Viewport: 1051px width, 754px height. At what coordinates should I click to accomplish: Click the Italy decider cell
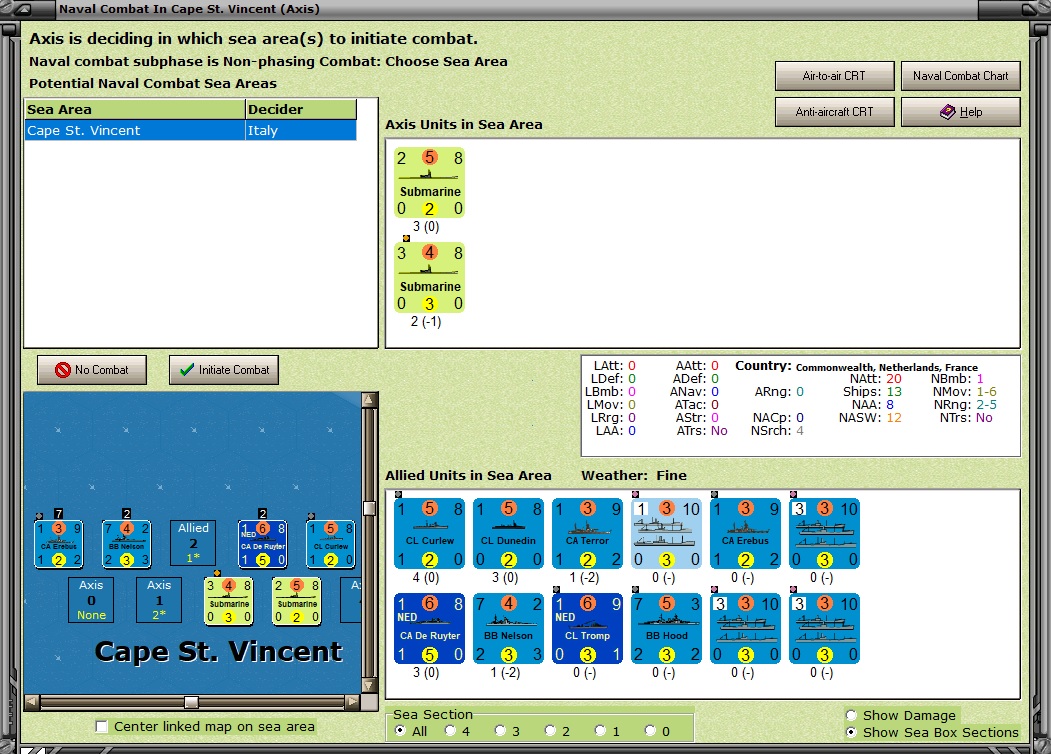click(301, 131)
